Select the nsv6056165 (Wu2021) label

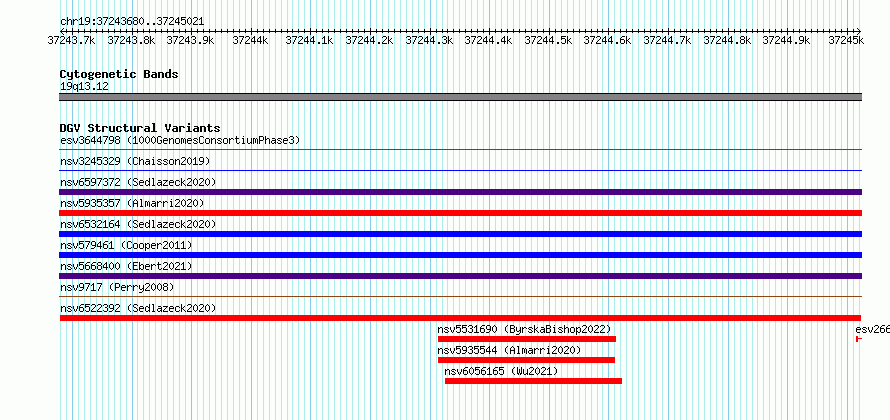(501, 371)
